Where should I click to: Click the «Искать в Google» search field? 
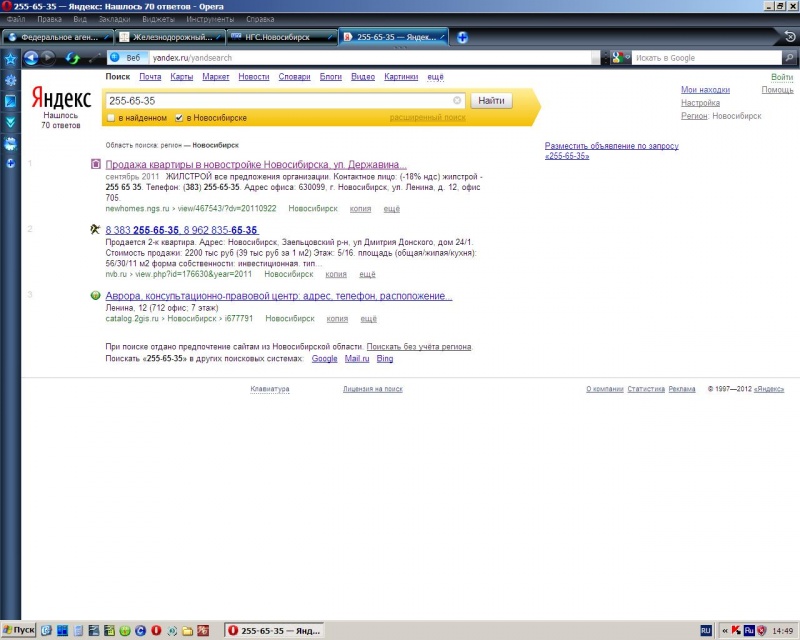point(707,58)
